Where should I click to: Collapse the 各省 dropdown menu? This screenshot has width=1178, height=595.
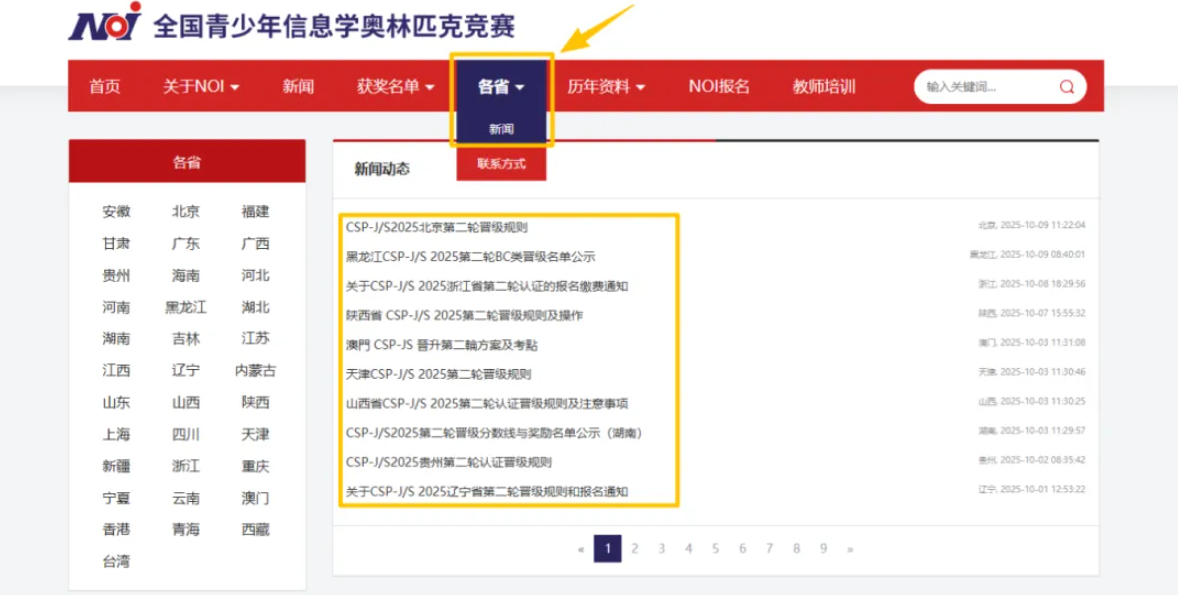pos(501,87)
